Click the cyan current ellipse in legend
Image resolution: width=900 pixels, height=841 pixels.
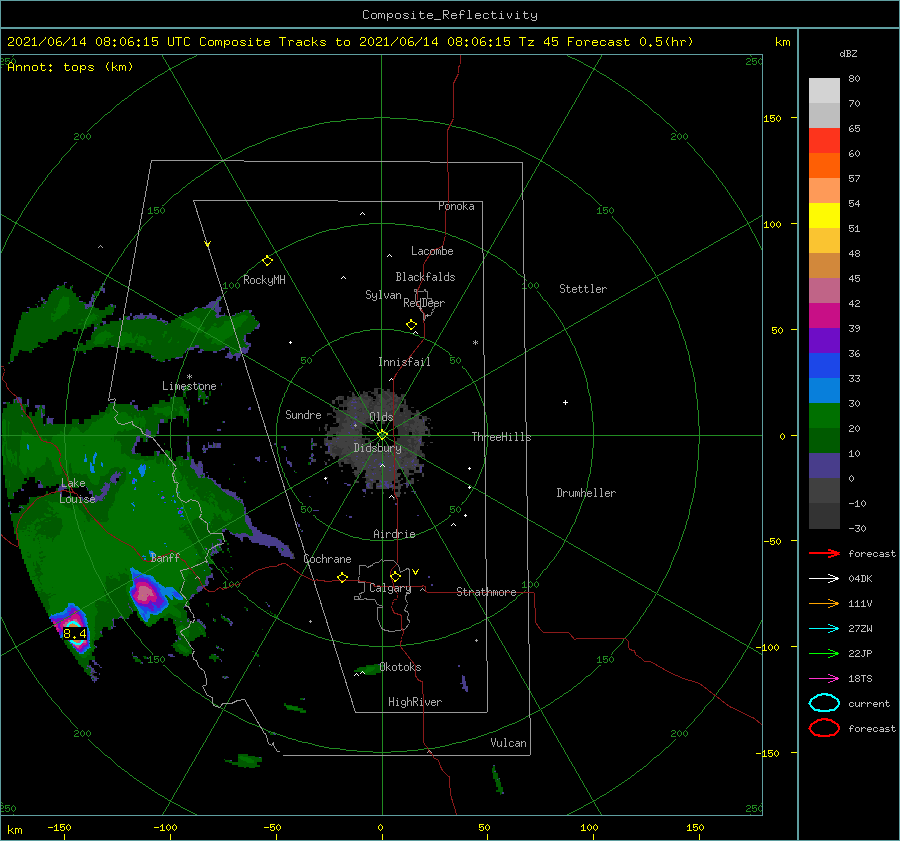pos(824,703)
